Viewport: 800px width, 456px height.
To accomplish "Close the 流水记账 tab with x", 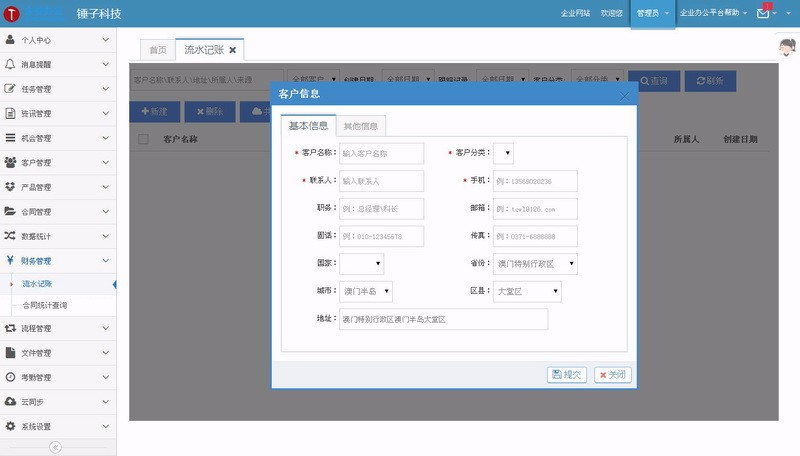I will pyautogui.click(x=233, y=50).
